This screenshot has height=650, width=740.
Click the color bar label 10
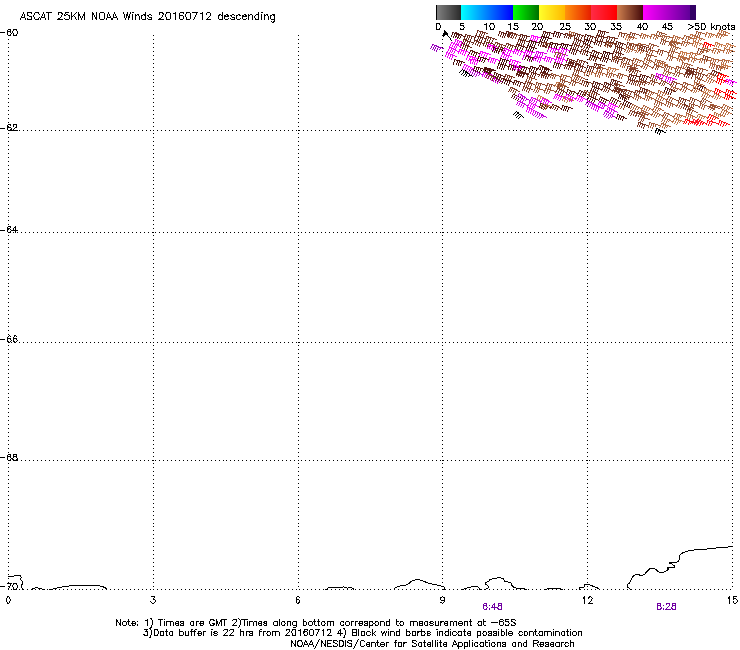click(x=489, y=26)
